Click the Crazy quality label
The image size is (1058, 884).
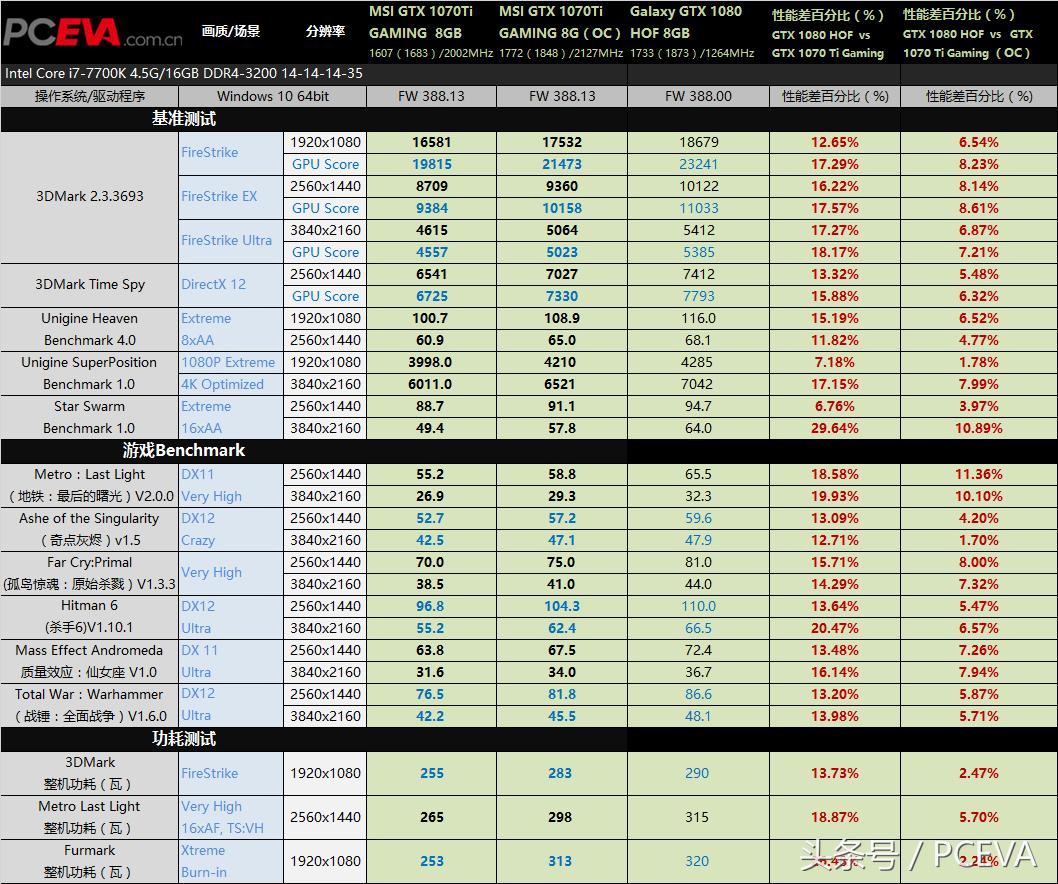[x=198, y=541]
